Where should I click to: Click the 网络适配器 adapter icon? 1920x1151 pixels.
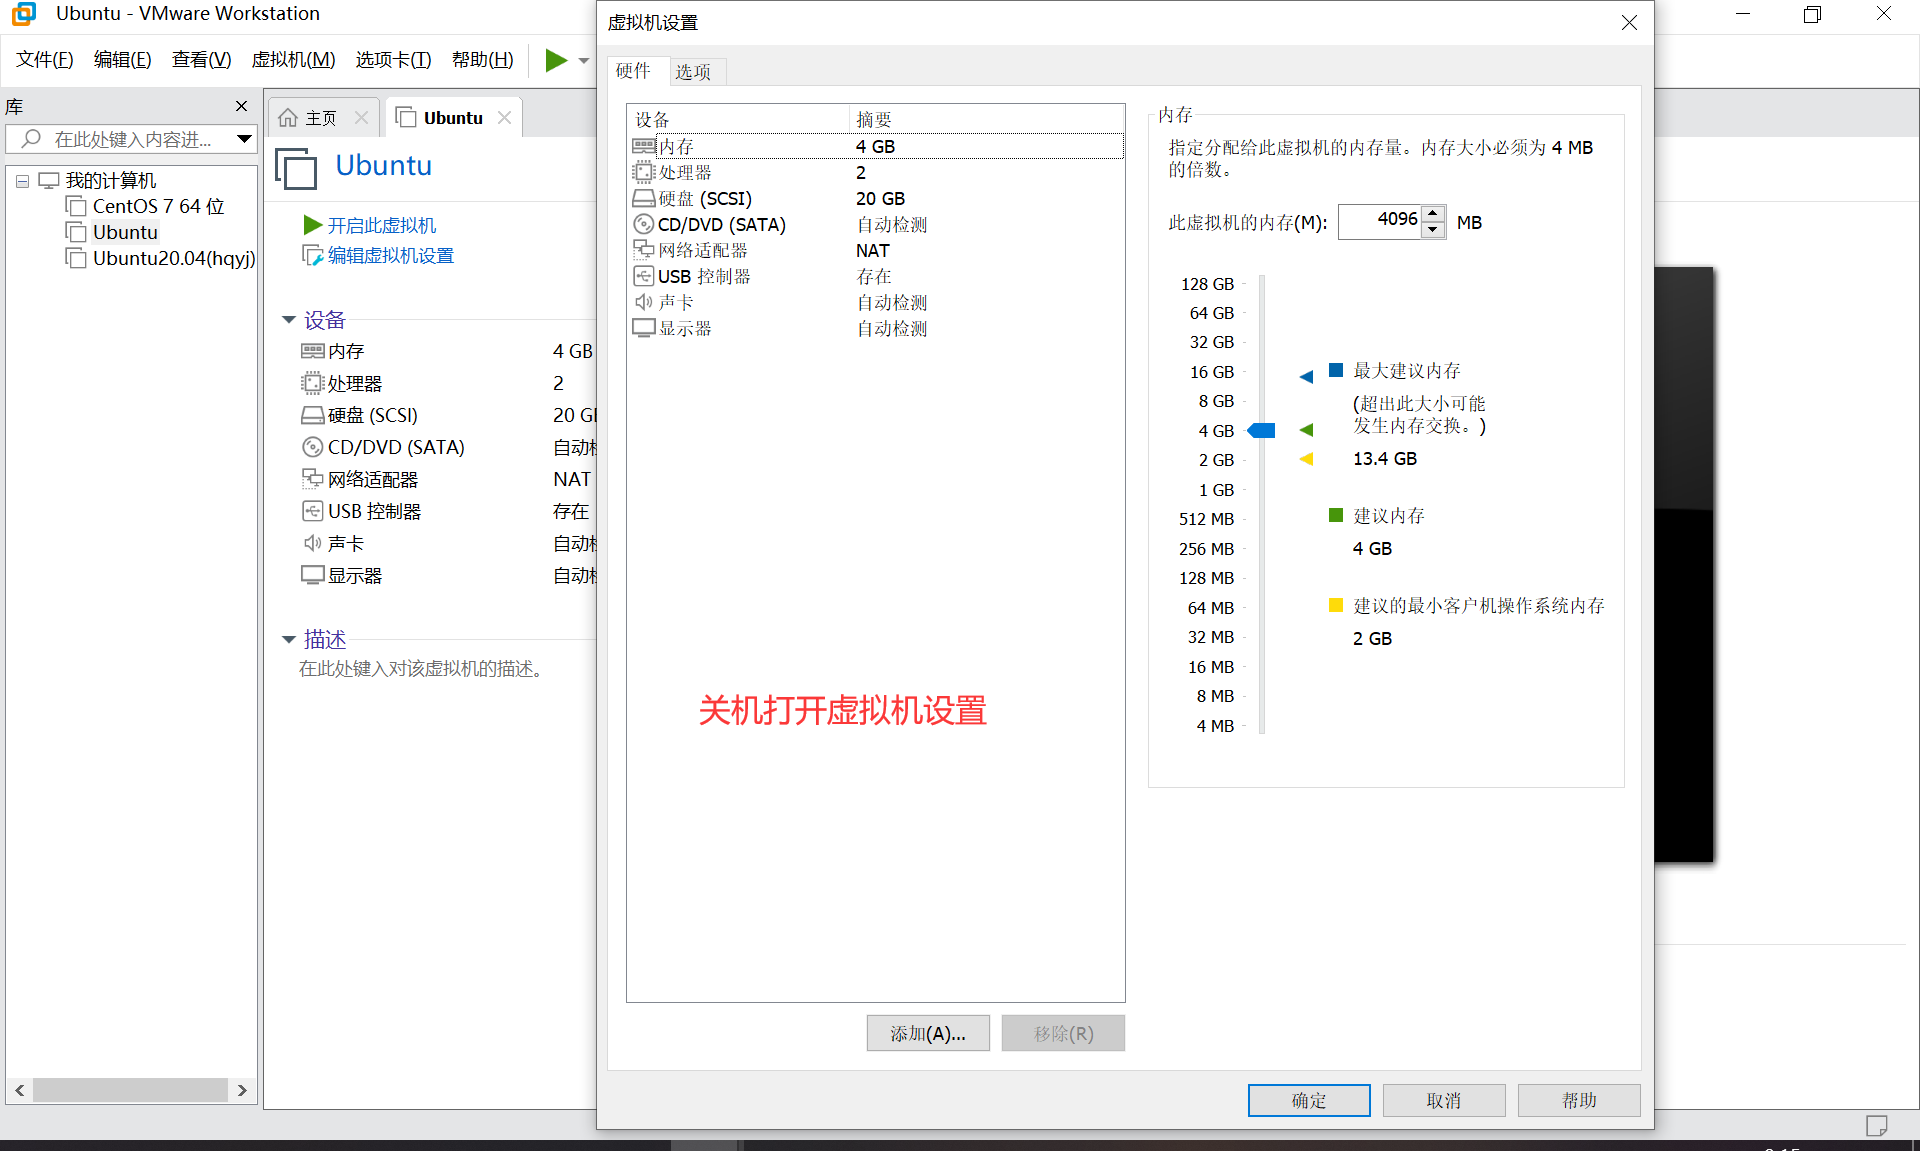pos(644,250)
